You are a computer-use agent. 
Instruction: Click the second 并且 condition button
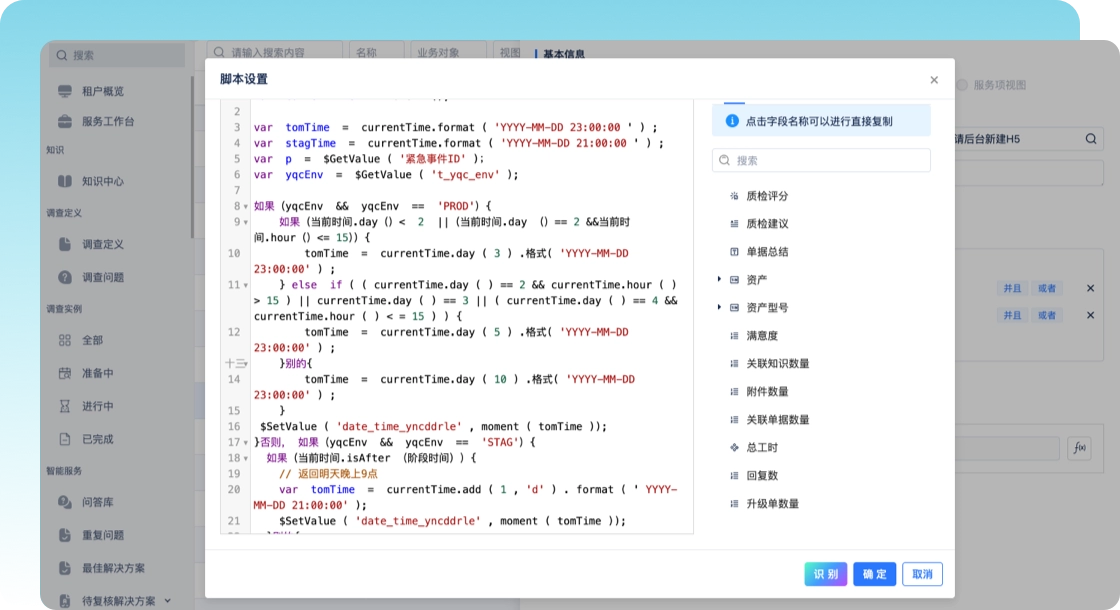pos(1012,315)
